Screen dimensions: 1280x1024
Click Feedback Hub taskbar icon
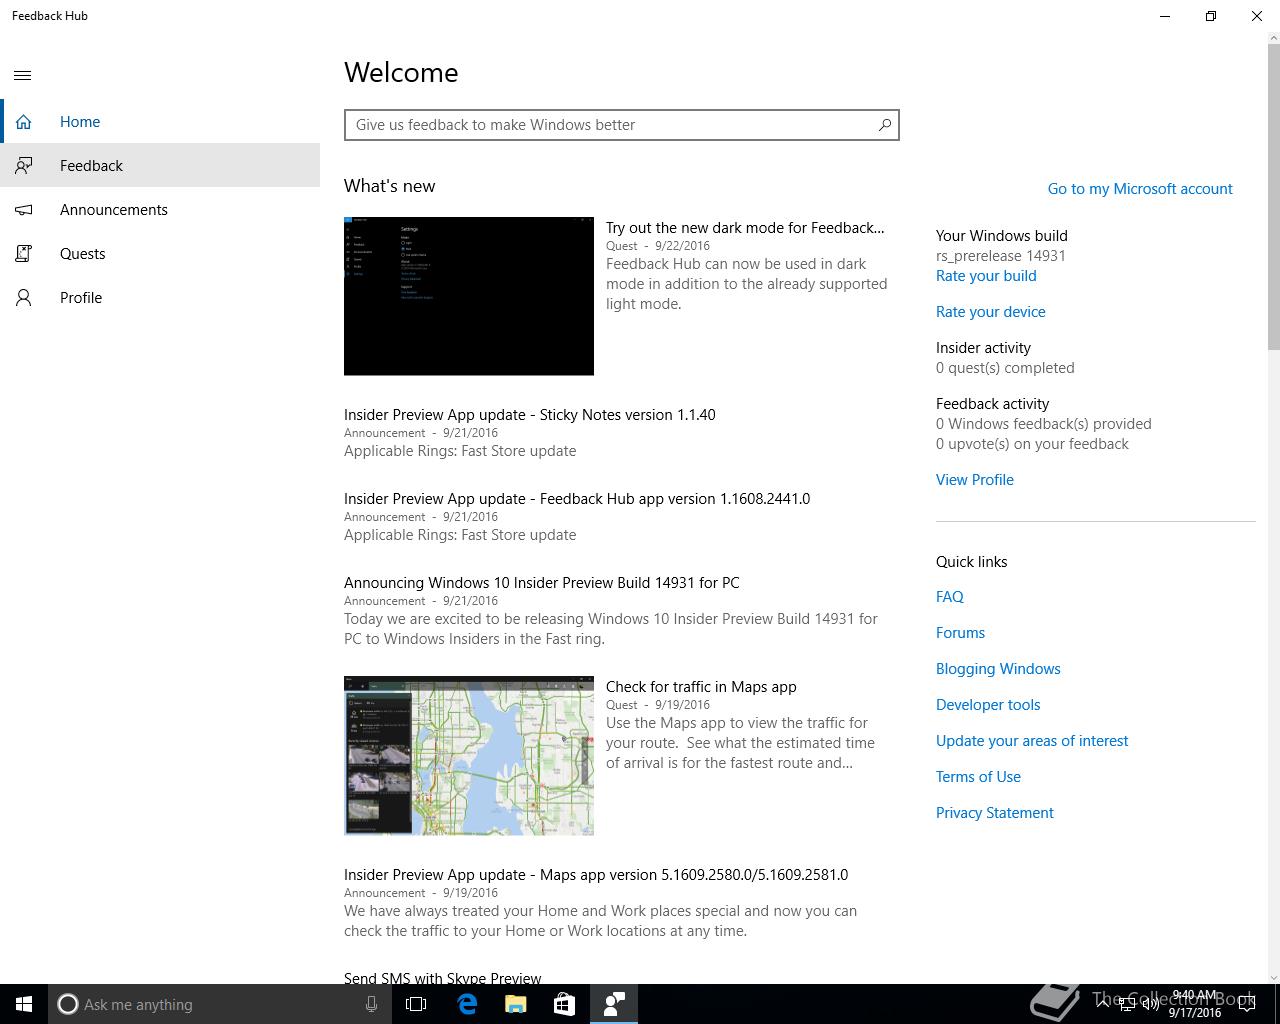613,1004
